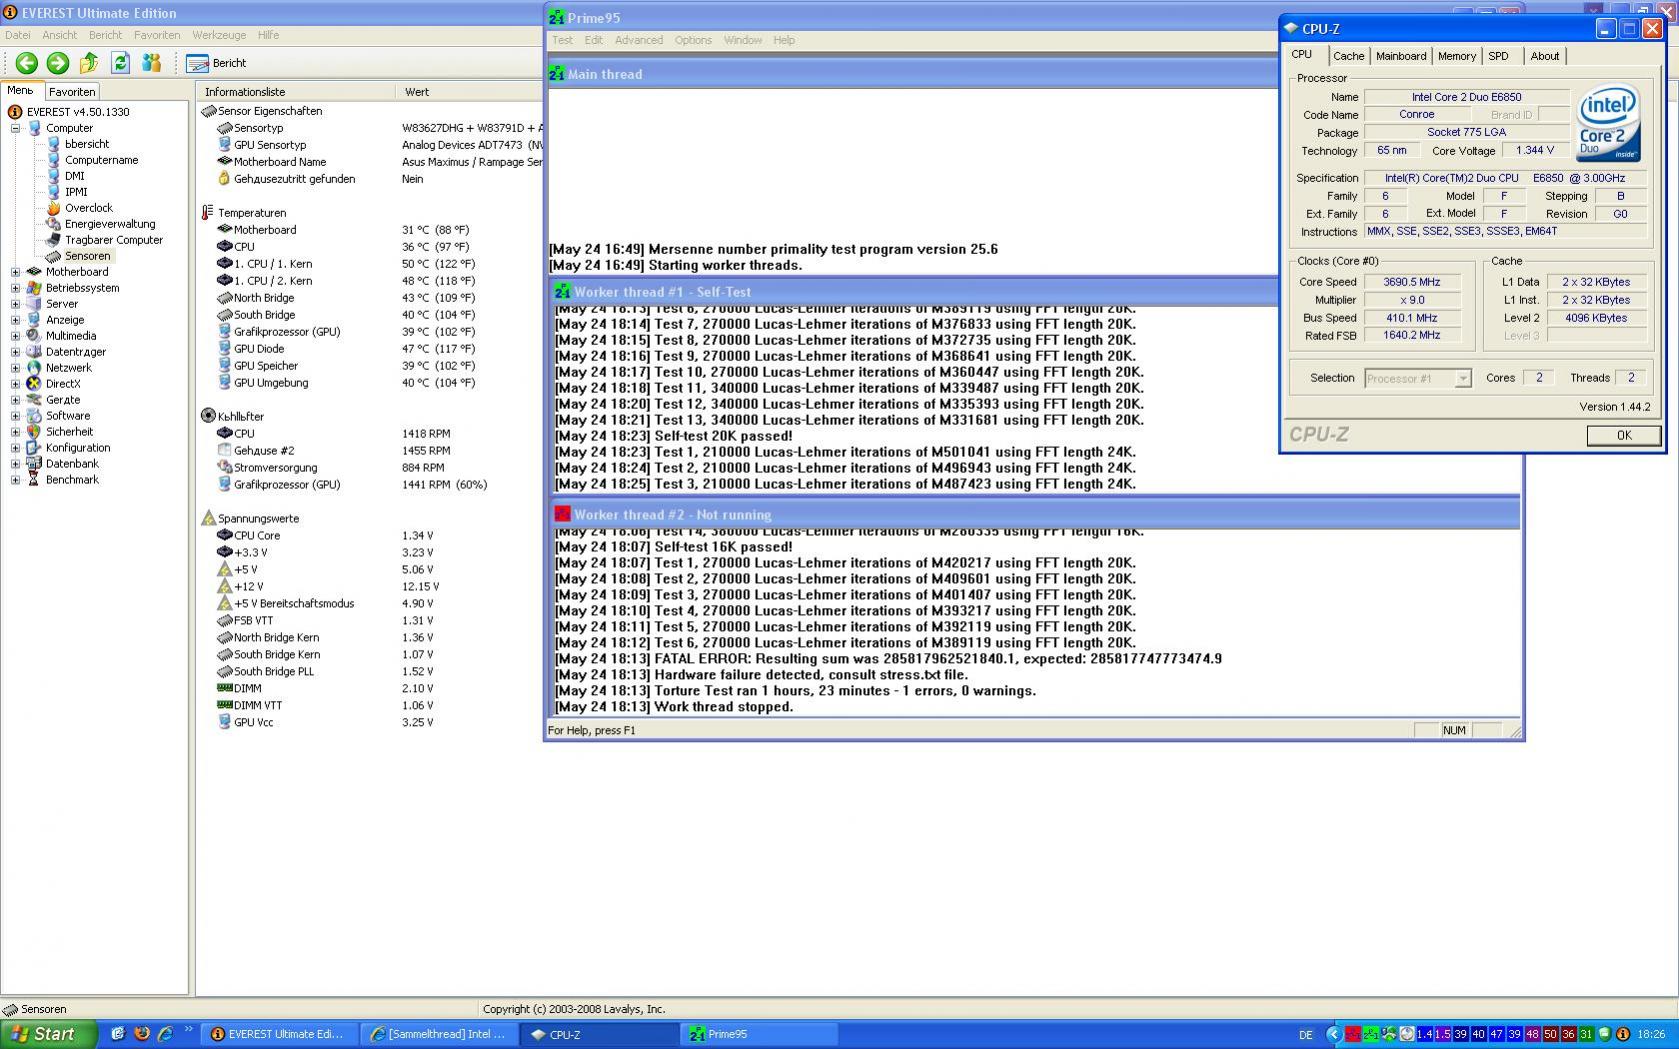Screen dimensions: 1679x1049
Task: Switch to the Sammelthread Intel taskbar button
Action: pos(439,1034)
